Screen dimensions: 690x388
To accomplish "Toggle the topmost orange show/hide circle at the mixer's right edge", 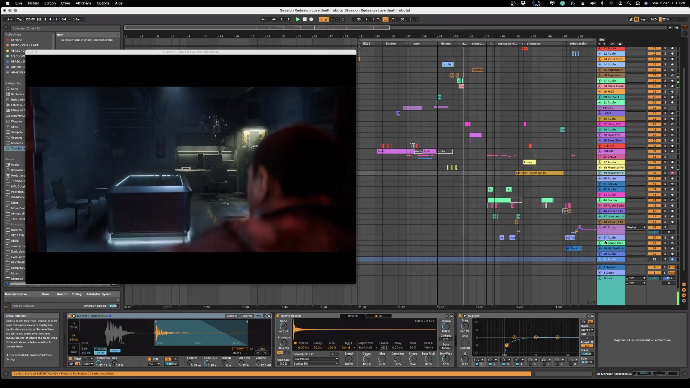I will click(684, 285).
